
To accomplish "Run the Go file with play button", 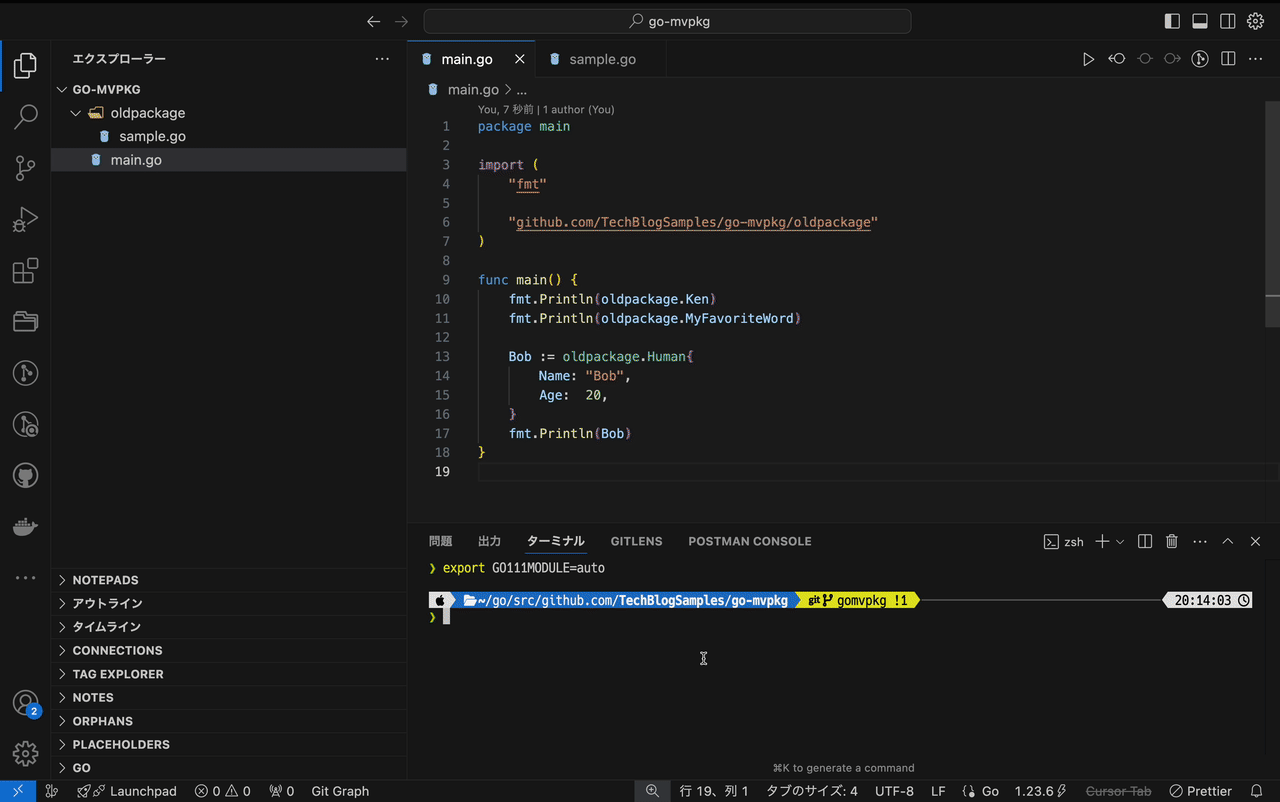I will coord(1088,59).
